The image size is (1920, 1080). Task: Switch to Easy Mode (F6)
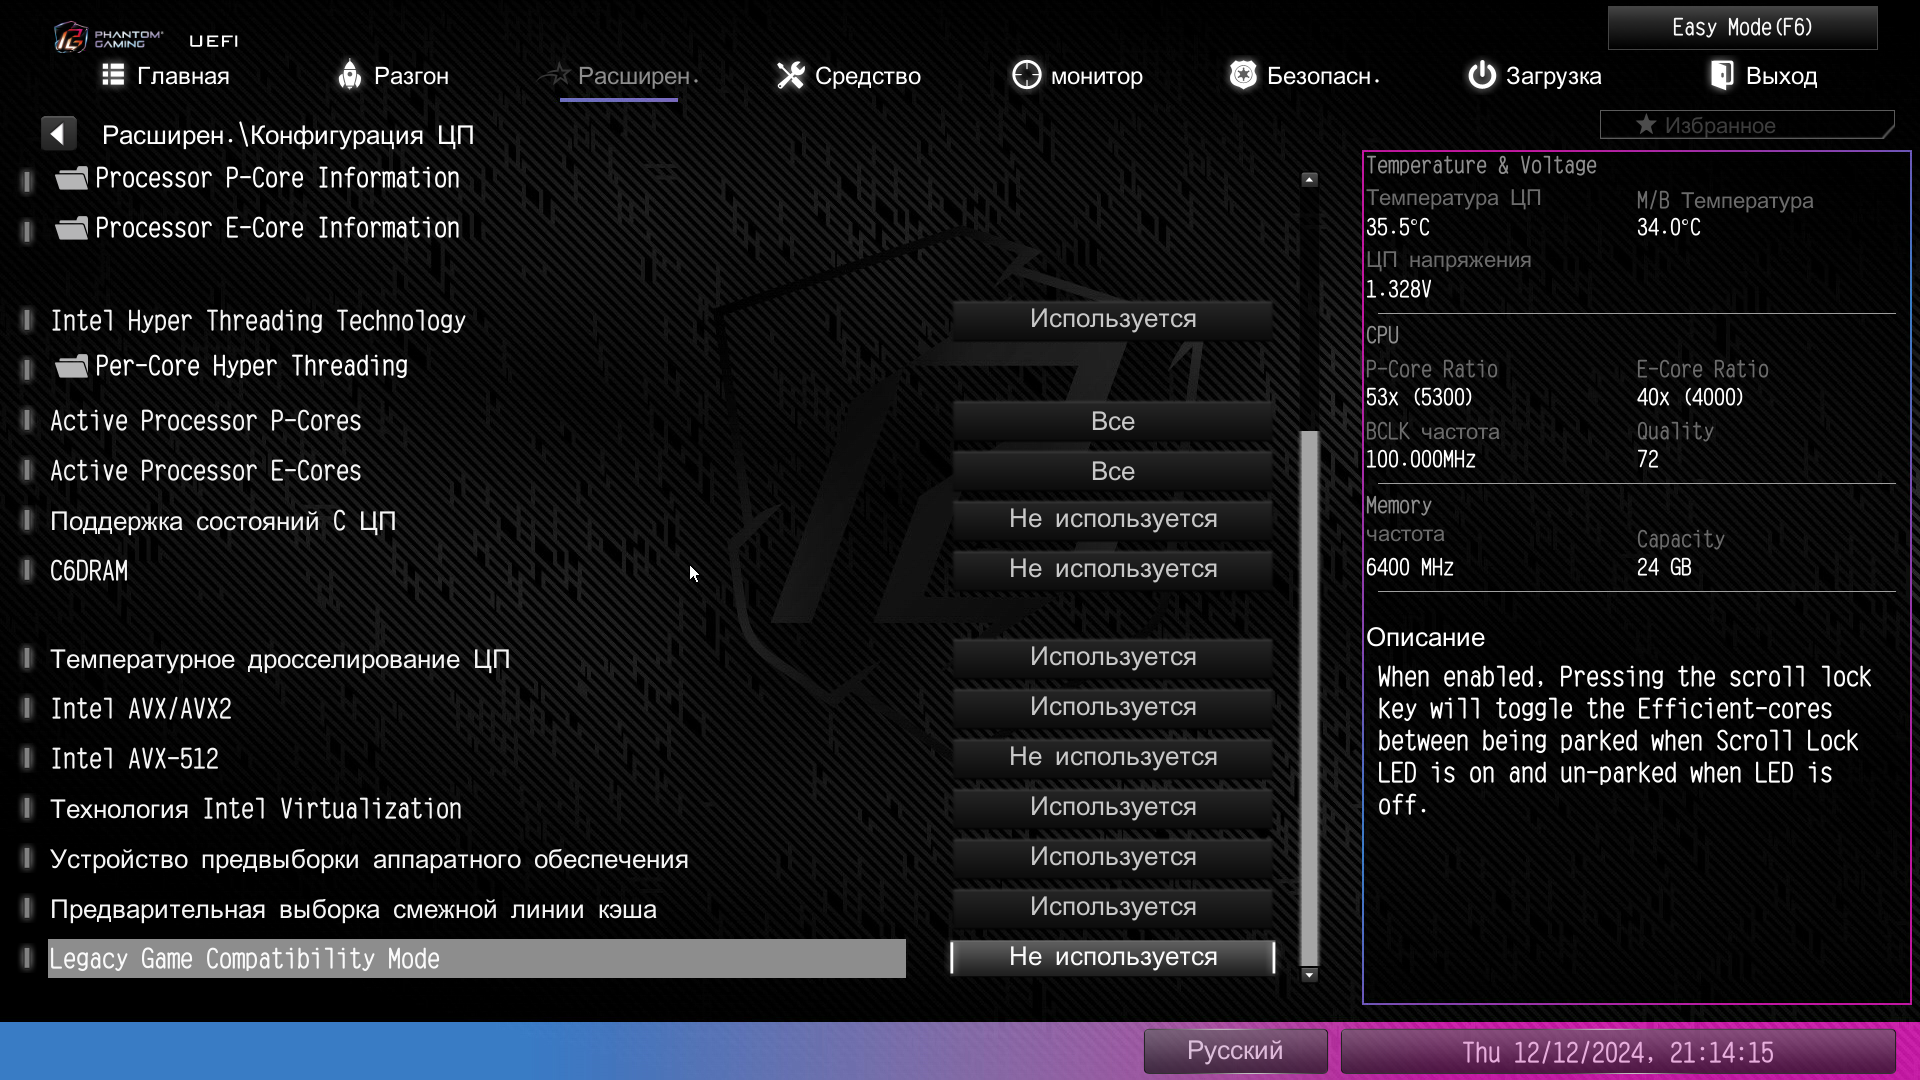coord(1741,28)
